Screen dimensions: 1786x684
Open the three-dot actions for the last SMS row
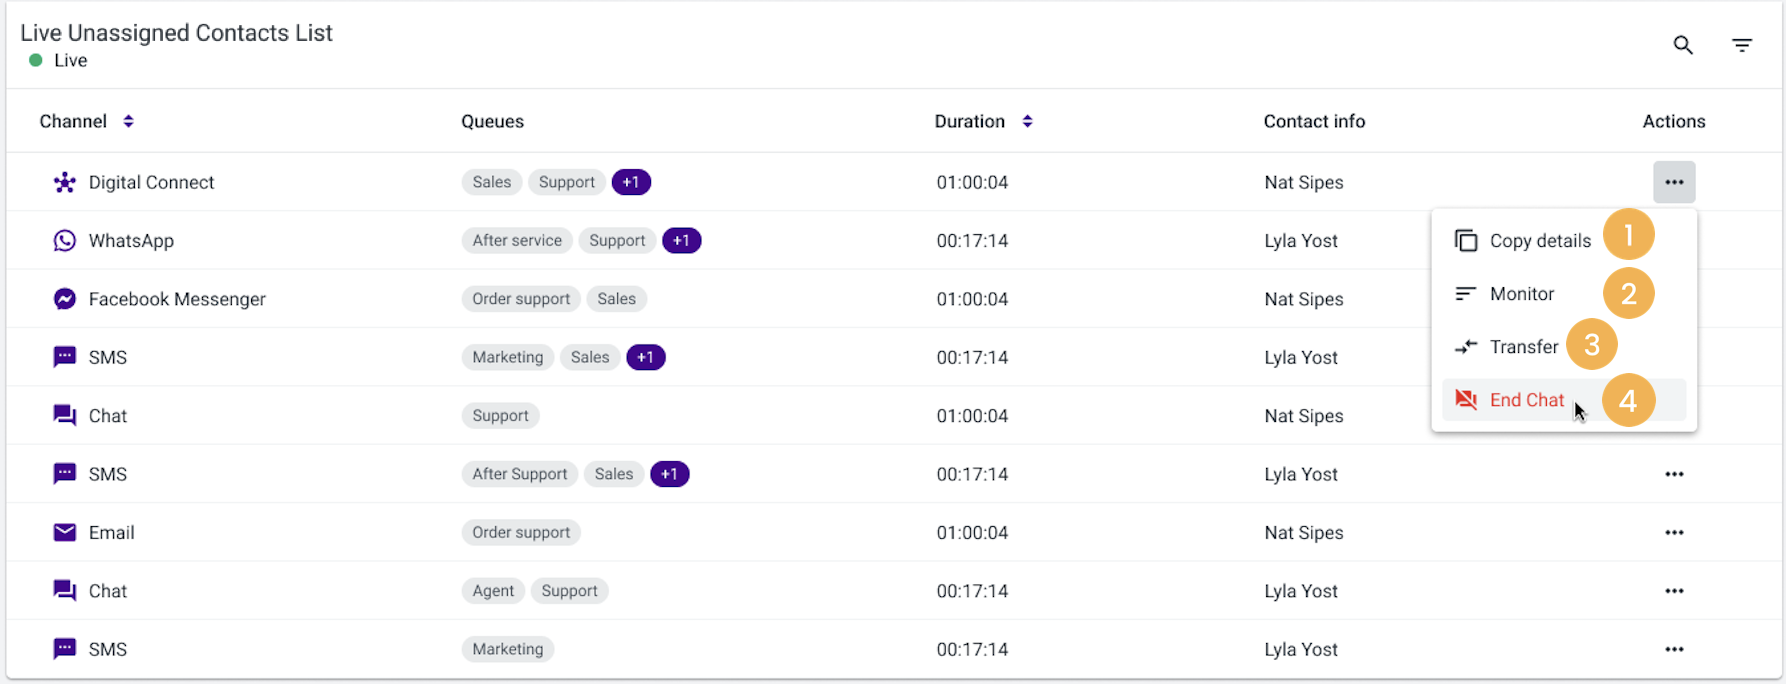pos(1674,649)
